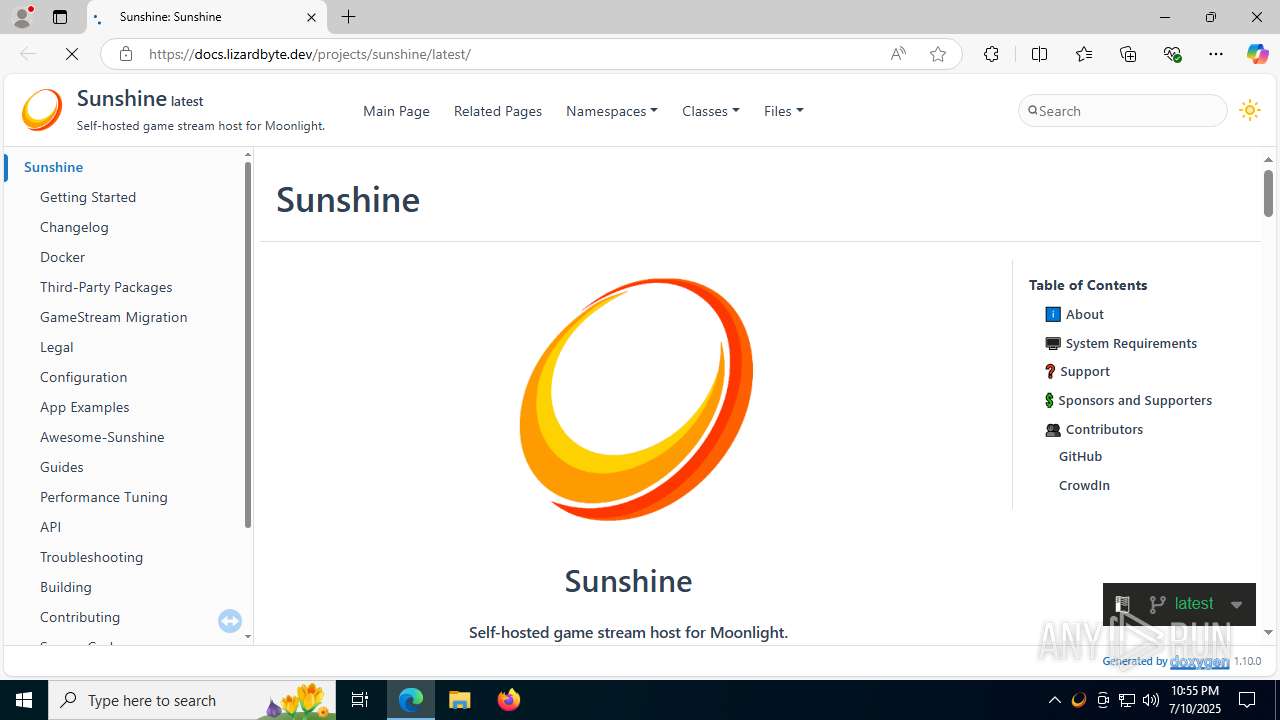Open the Windows Start menu
The height and width of the screenshot is (720, 1280).
24,700
